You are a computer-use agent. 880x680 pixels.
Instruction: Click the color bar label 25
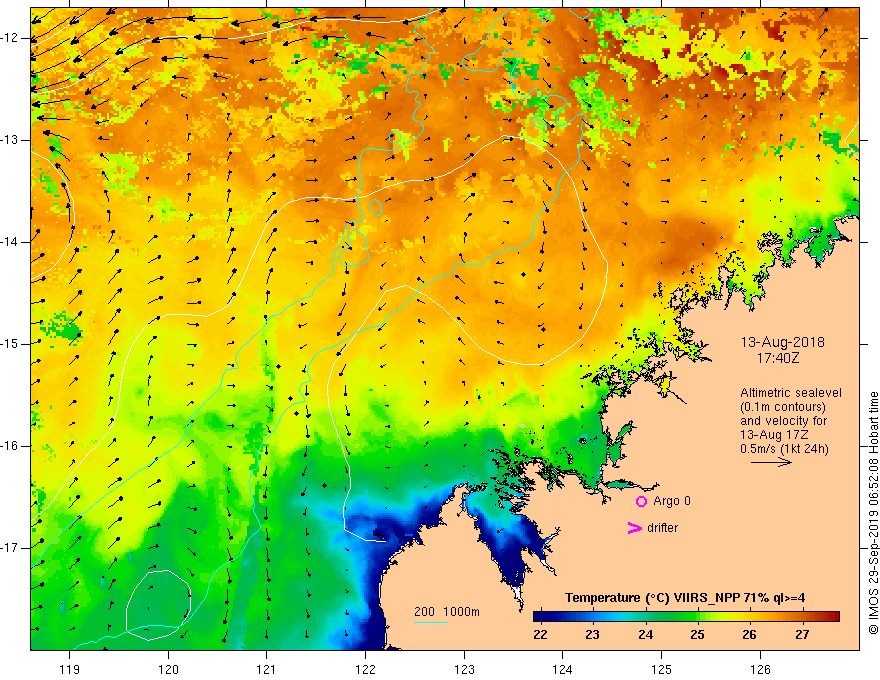coord(697,635)
